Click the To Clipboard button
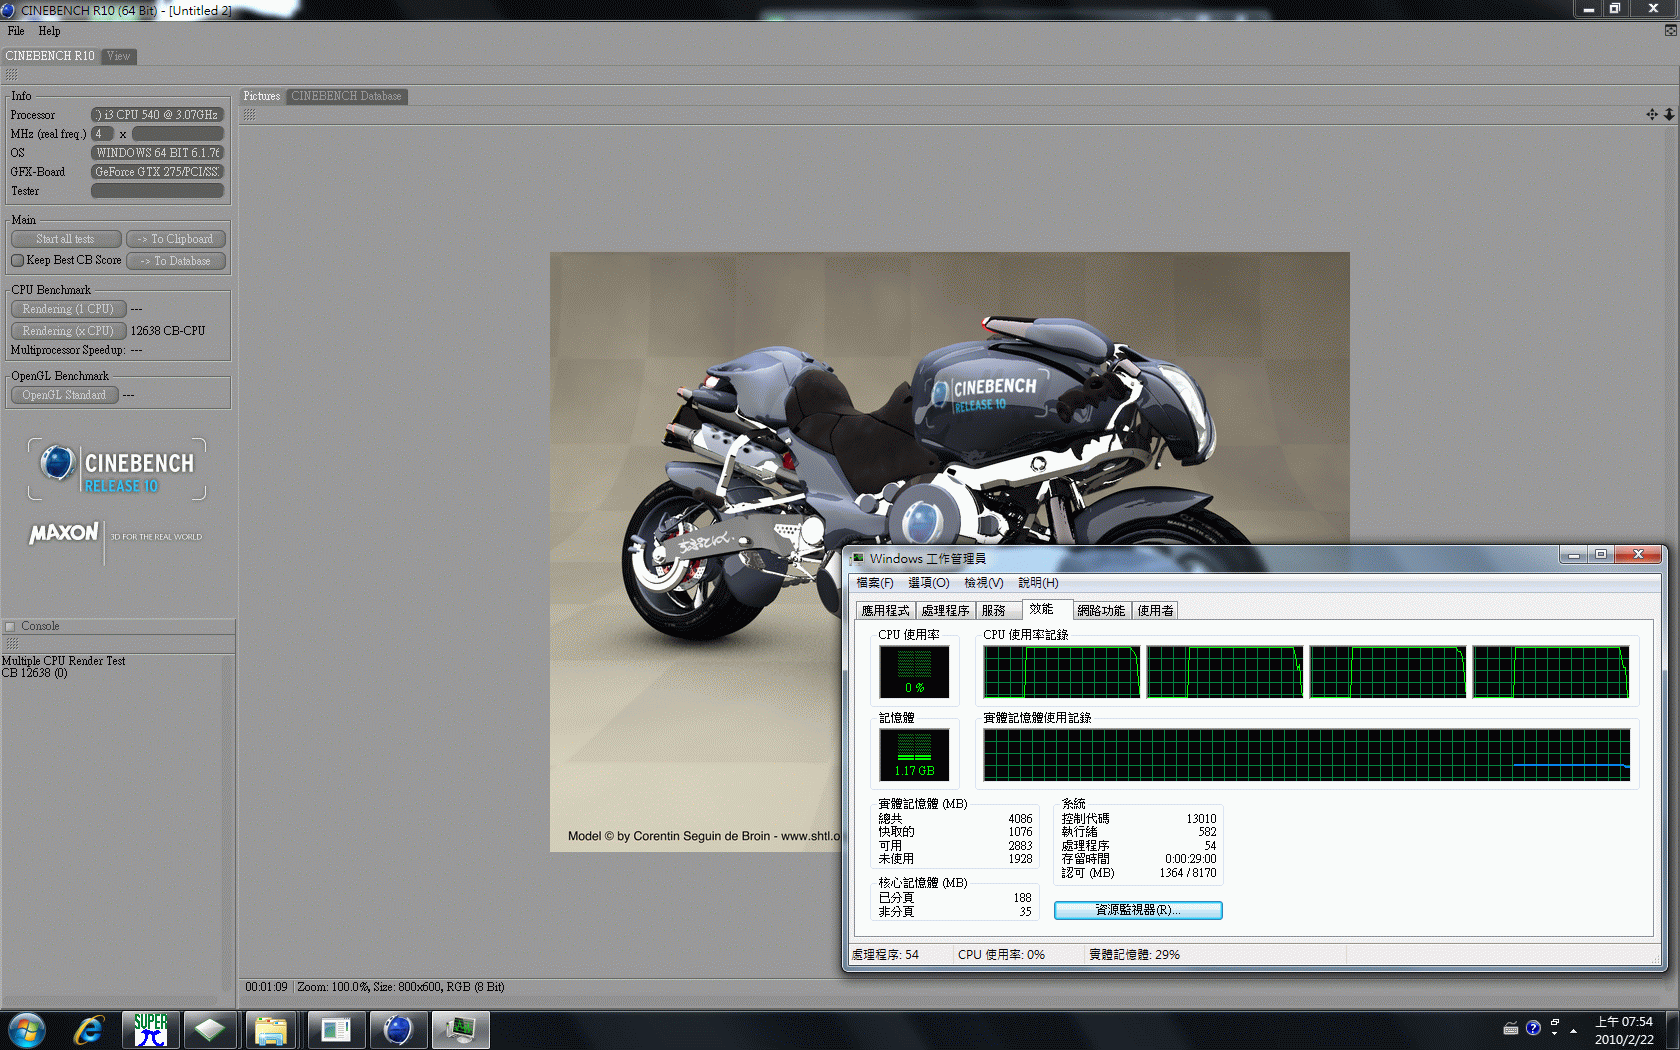Image resolution: width=1680 pixels, height=1050 pixels. [x=176, y=239]
